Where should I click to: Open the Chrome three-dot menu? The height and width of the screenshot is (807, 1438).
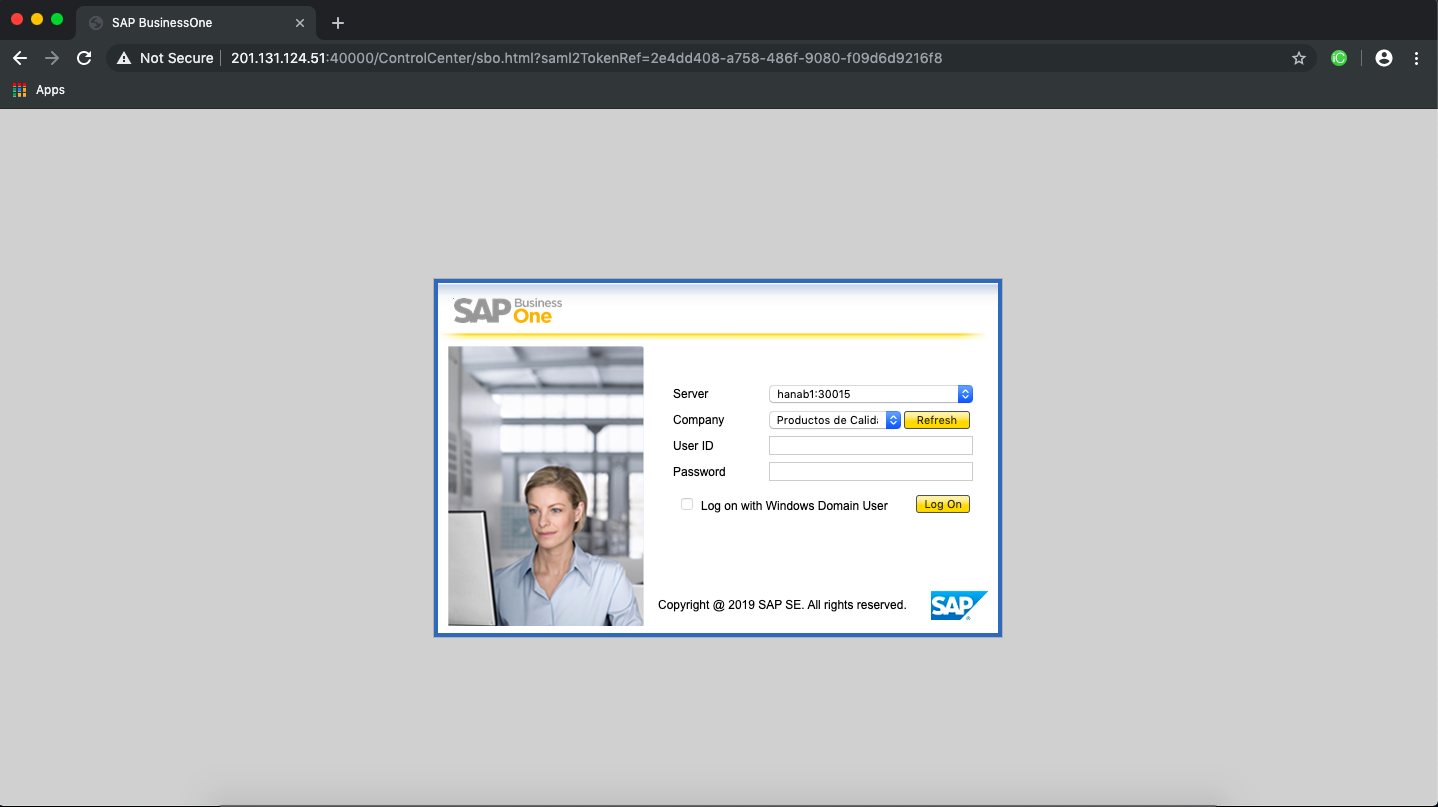(x=1416, y=58)
